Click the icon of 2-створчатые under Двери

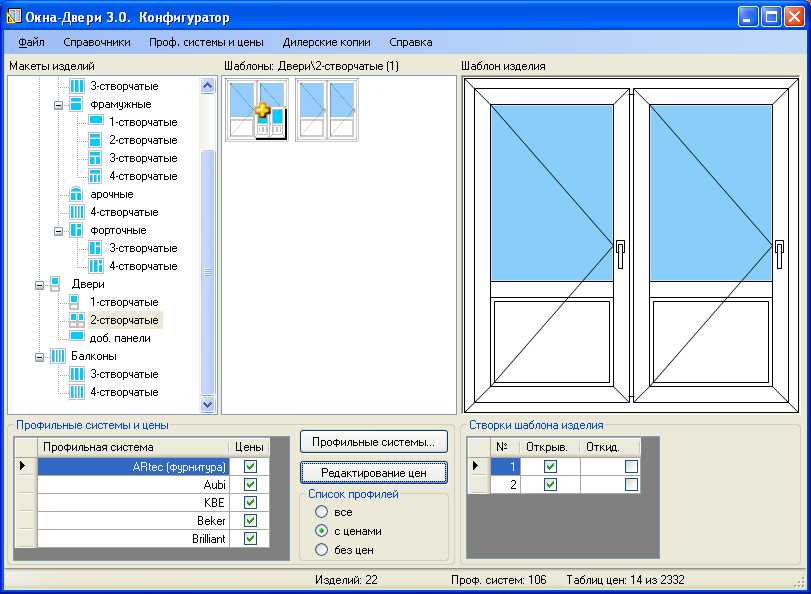(x=77, y=320)
